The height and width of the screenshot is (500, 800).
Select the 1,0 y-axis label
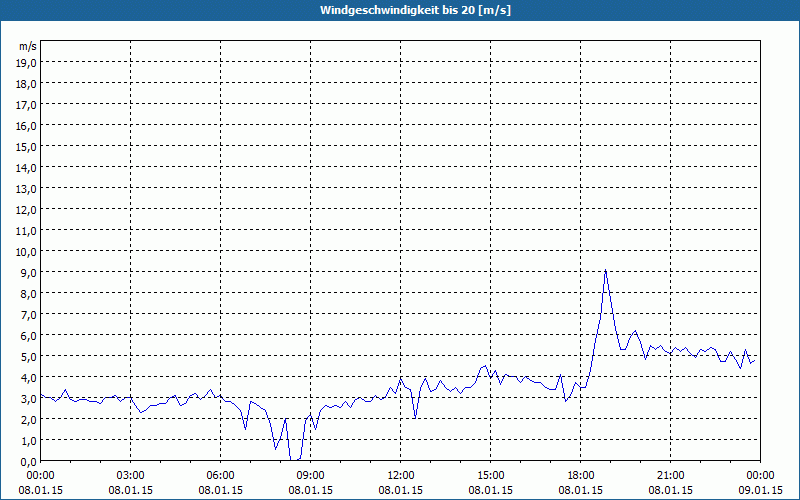(29, 441)
